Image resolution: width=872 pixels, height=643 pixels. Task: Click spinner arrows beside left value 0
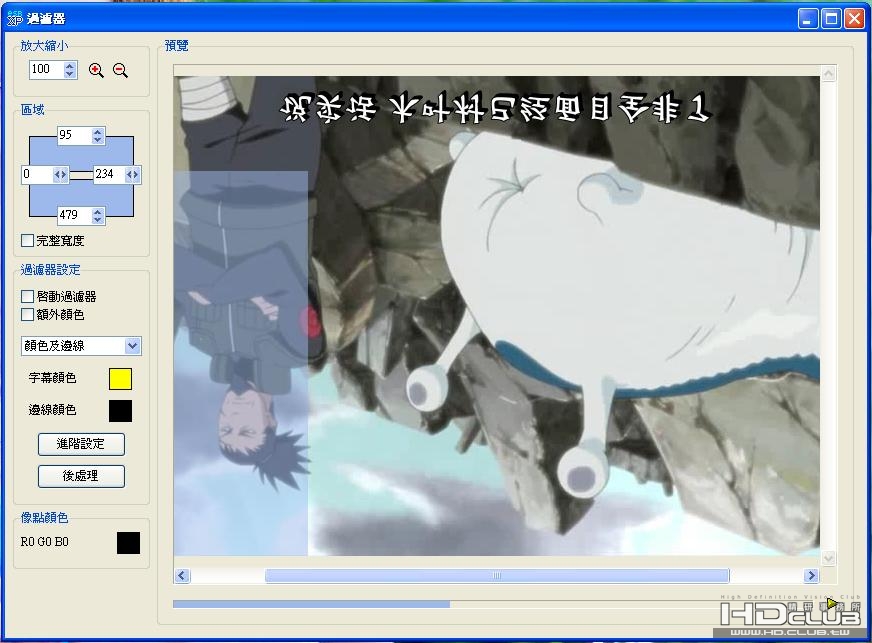60,175
